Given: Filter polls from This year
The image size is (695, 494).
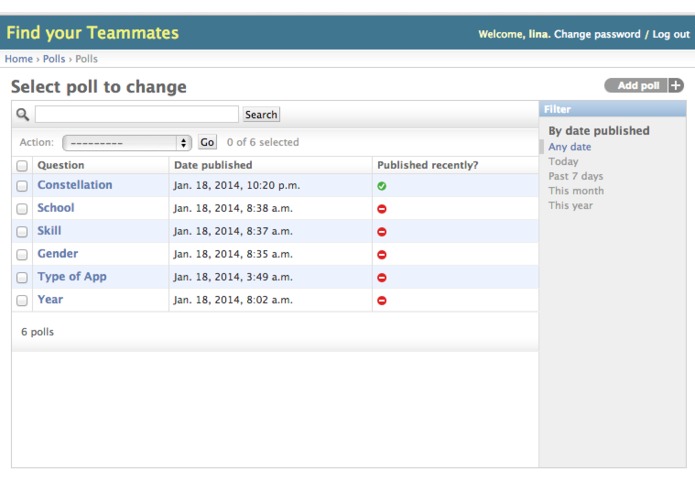Looking at the screenshot, I should click(x=570, y=205).
